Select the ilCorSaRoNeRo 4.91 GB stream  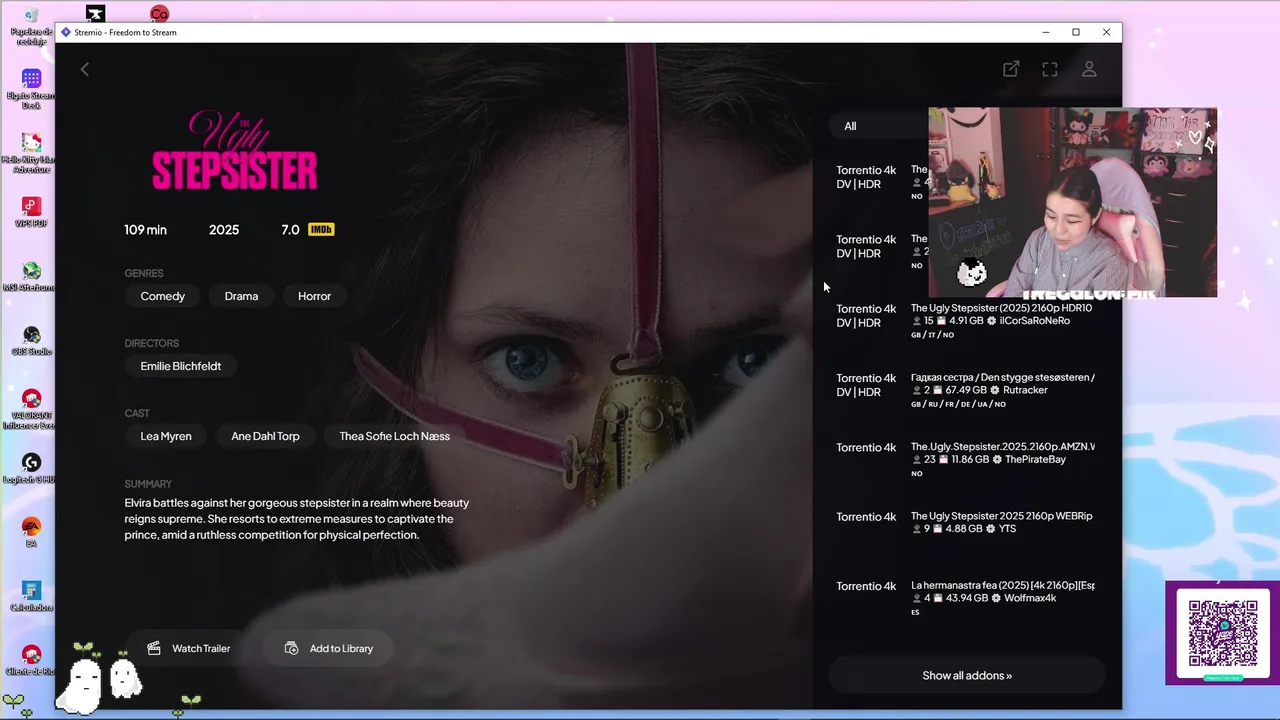click(966, 322)
